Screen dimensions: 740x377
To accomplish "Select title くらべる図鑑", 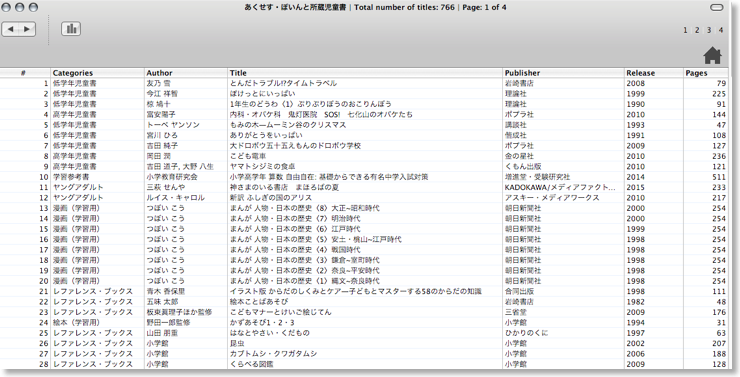I will 252,364.
